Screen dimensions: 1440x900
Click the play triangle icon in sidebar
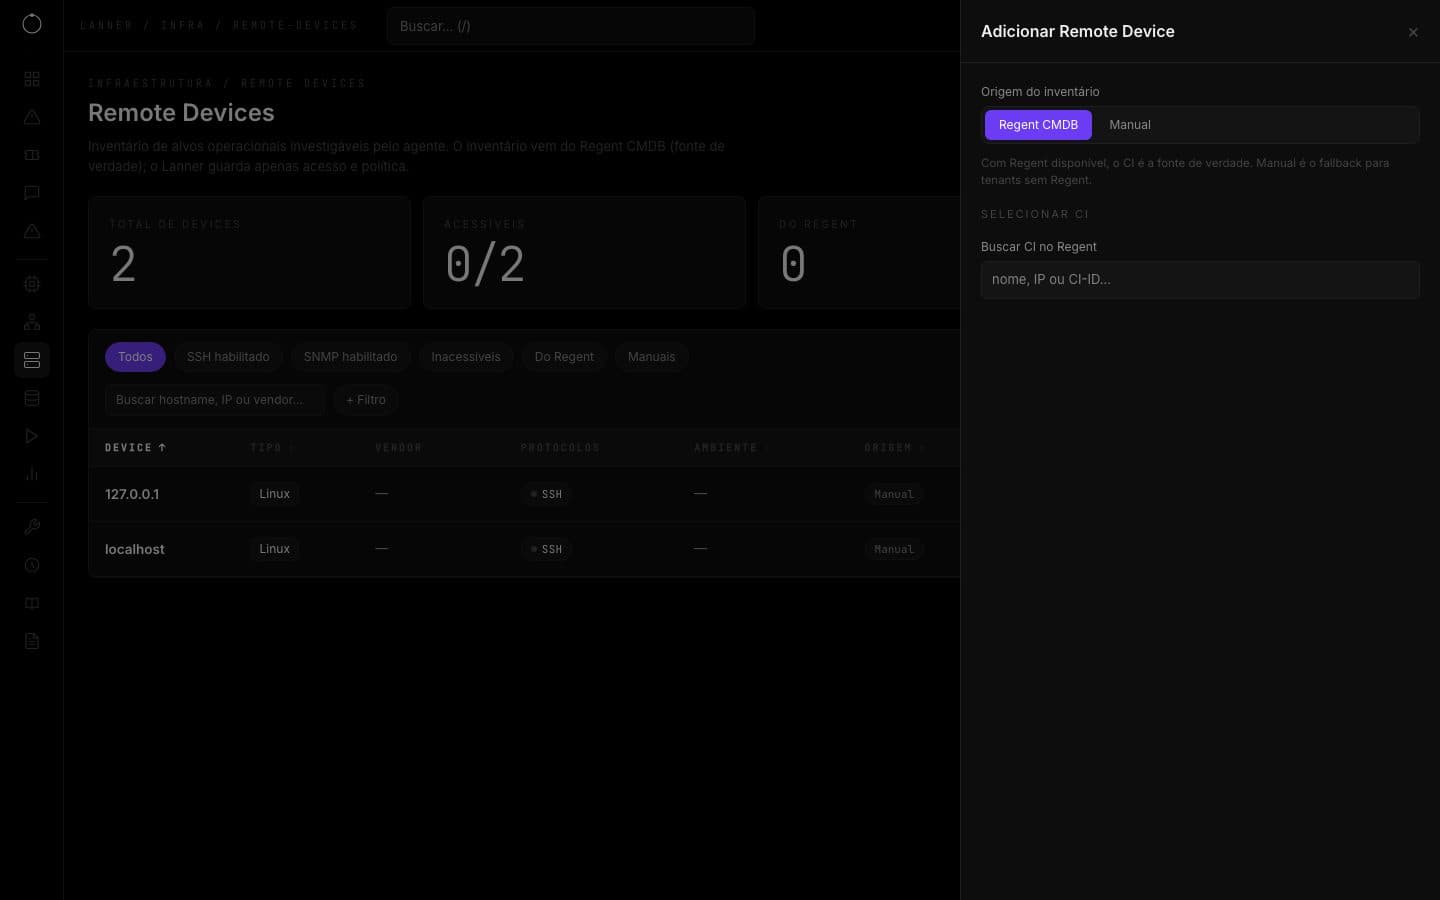[x=32, y=436]
